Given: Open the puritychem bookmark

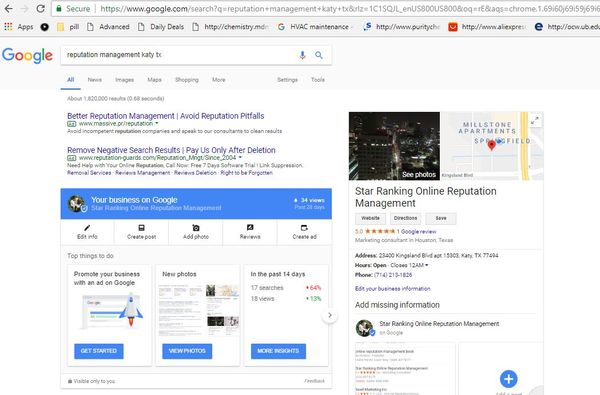Looking at the screenshot, I should tap(401, 27).
